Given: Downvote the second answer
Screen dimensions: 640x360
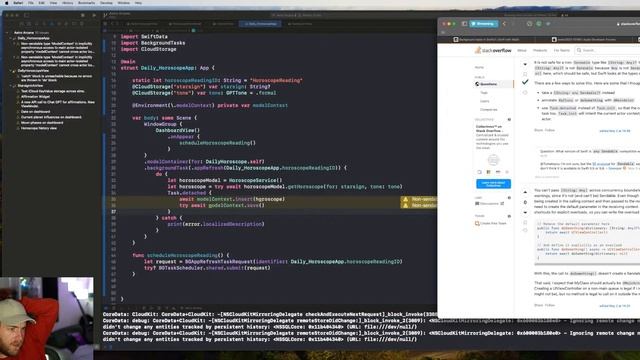Looking at the screenshot, I should pos(525,213).
